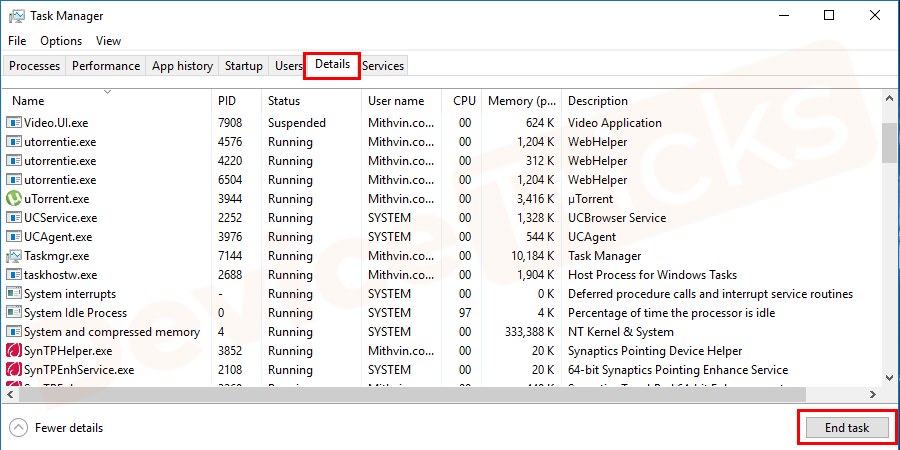The image size is (900, 450).
Task: Click the Task Manager title bar icon
Action: (x=17, y=15)
